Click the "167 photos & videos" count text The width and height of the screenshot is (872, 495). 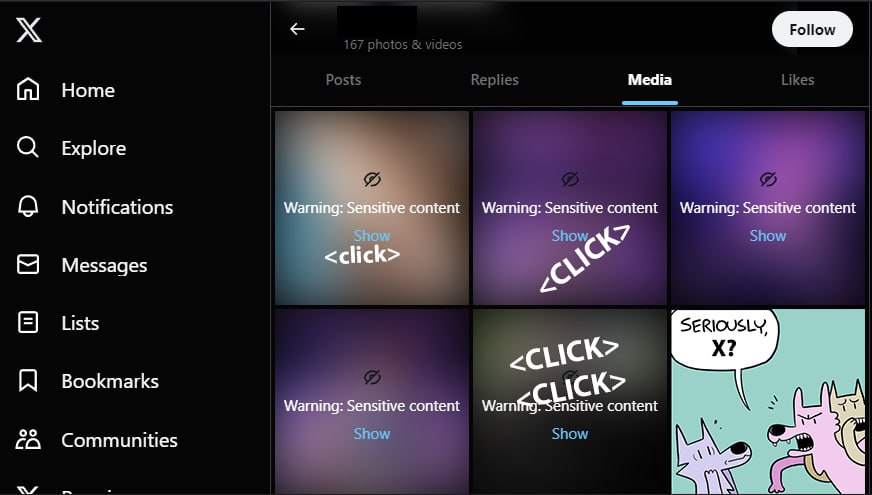tap(403, 44)
